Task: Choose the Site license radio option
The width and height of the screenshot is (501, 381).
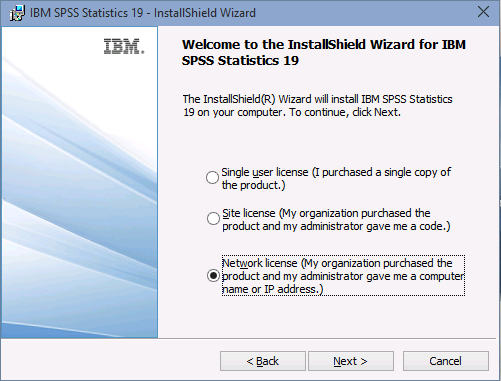Action: 213,219
